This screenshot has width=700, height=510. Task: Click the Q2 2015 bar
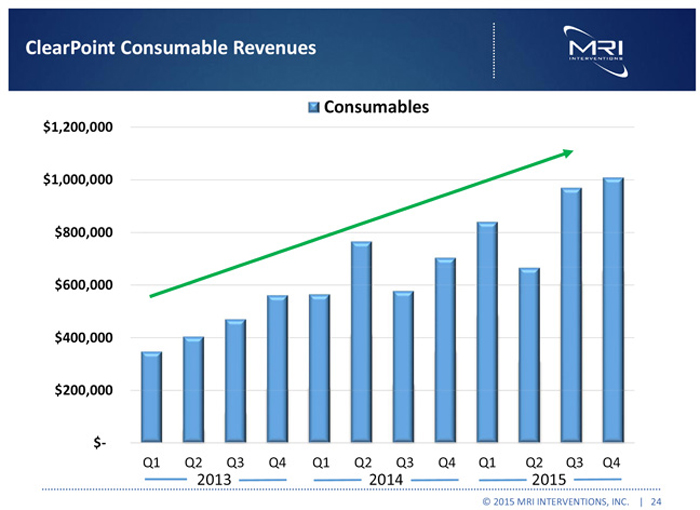coord(528,355)
